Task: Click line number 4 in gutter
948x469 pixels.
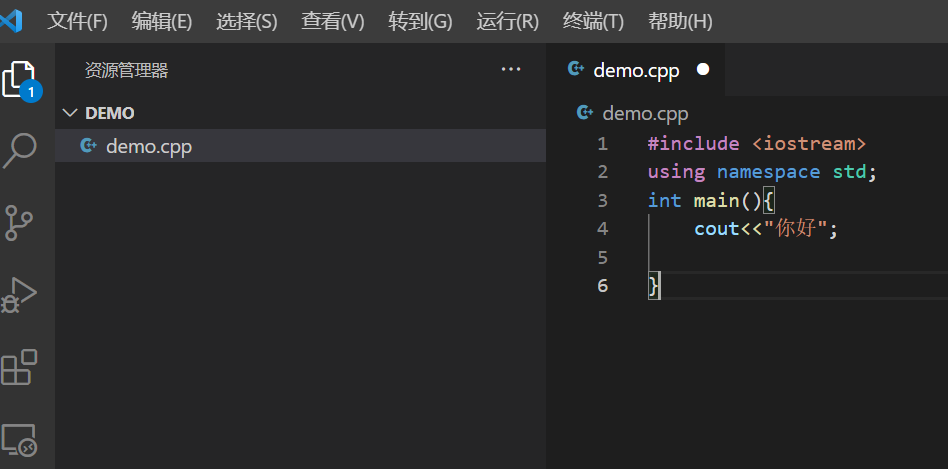Action: (x=602, y=228)
